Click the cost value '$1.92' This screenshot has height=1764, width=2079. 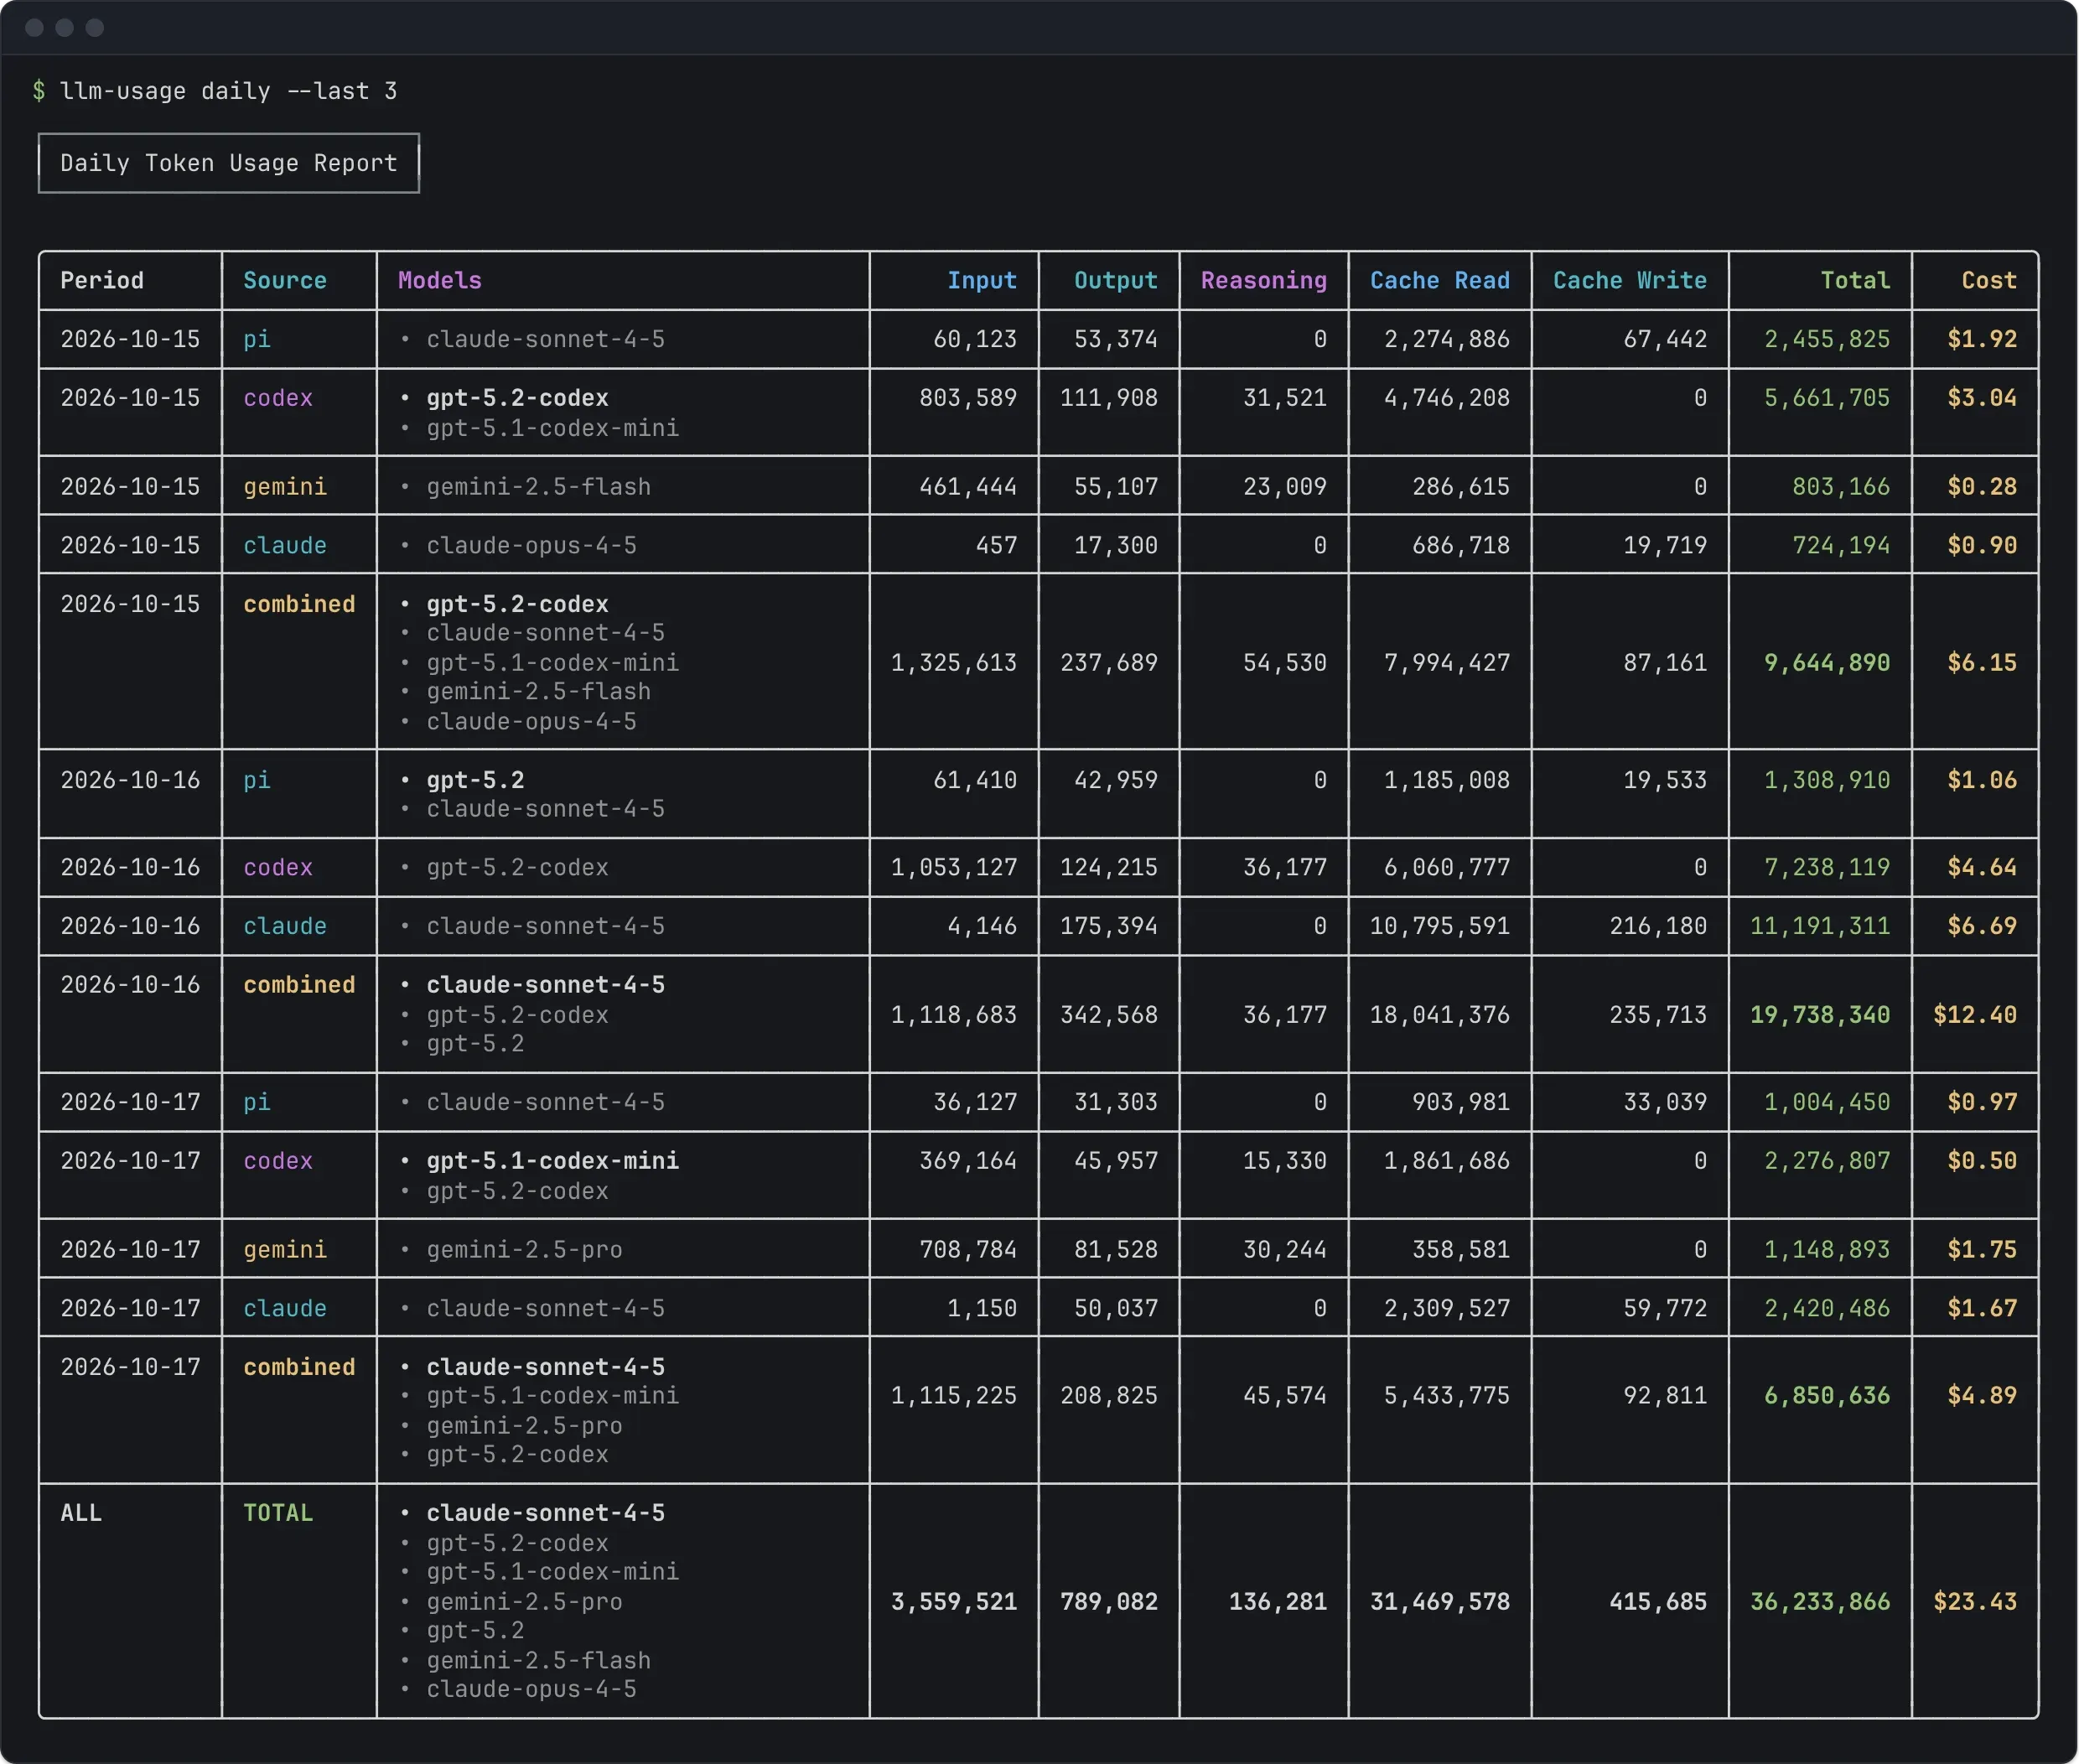pos(1982,340)
